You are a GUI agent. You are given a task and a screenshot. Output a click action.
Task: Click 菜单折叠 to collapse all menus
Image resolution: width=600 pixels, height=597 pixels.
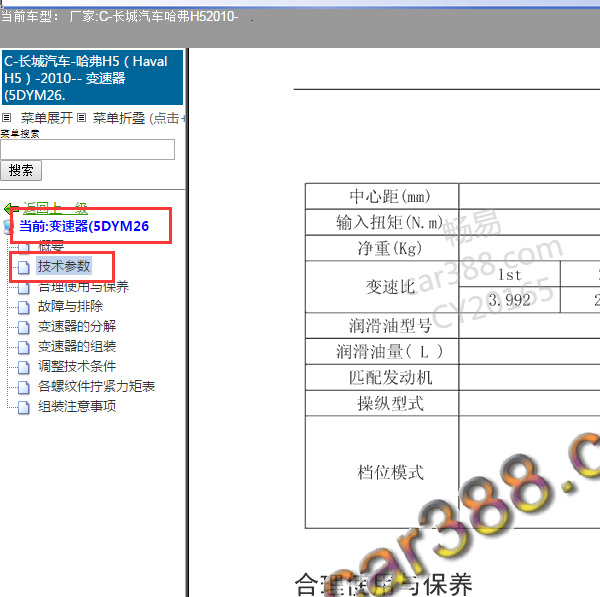(119, 118)
